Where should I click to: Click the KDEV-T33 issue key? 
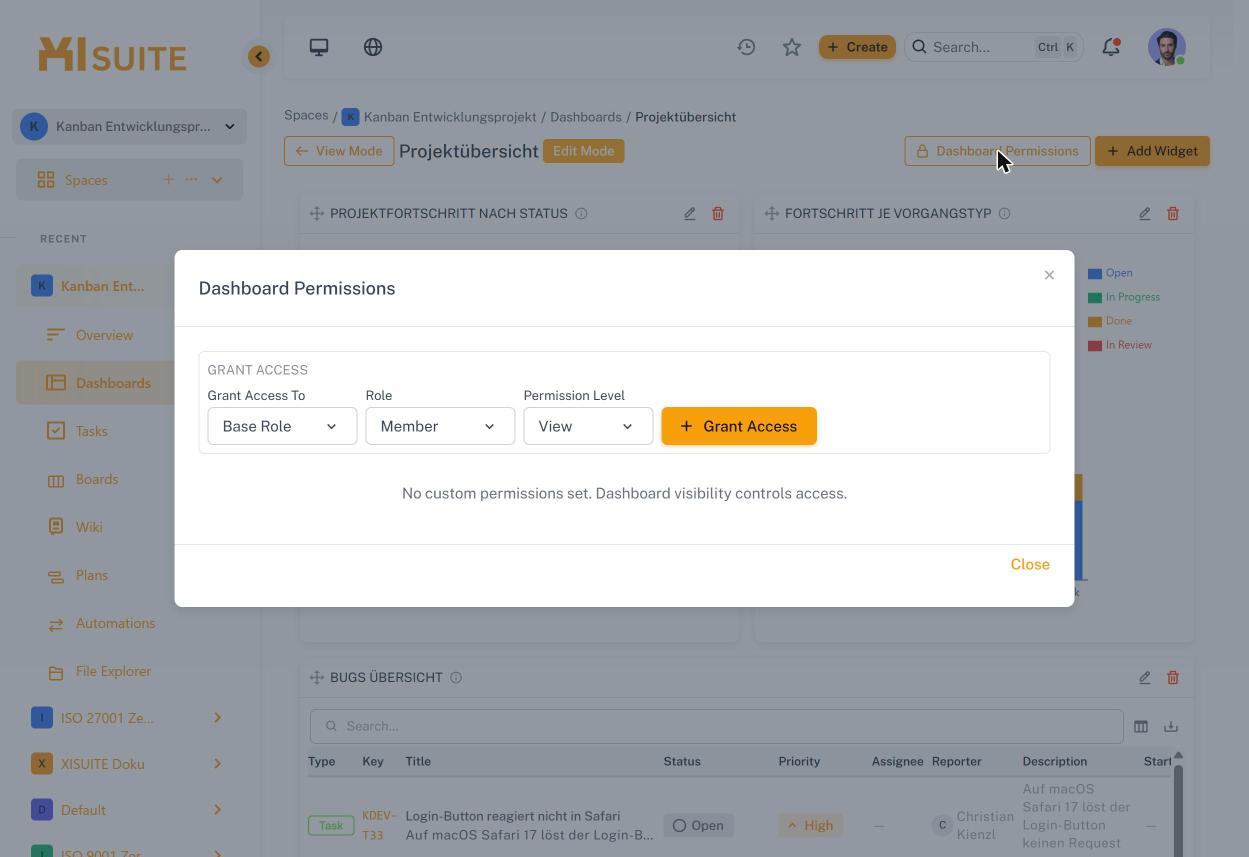tap(378, 825)
